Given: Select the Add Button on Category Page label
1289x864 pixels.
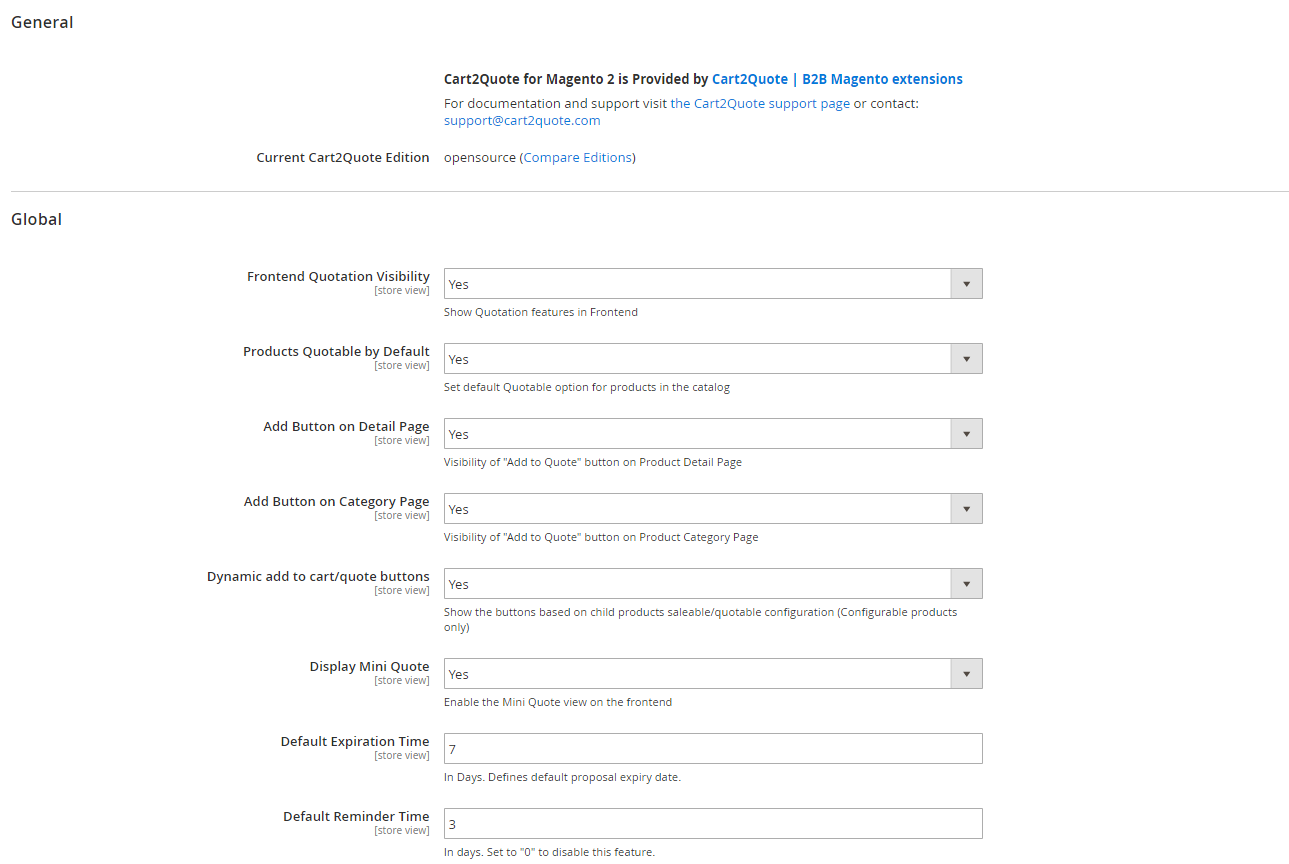Looking at the screenshot, I should 337,502.
